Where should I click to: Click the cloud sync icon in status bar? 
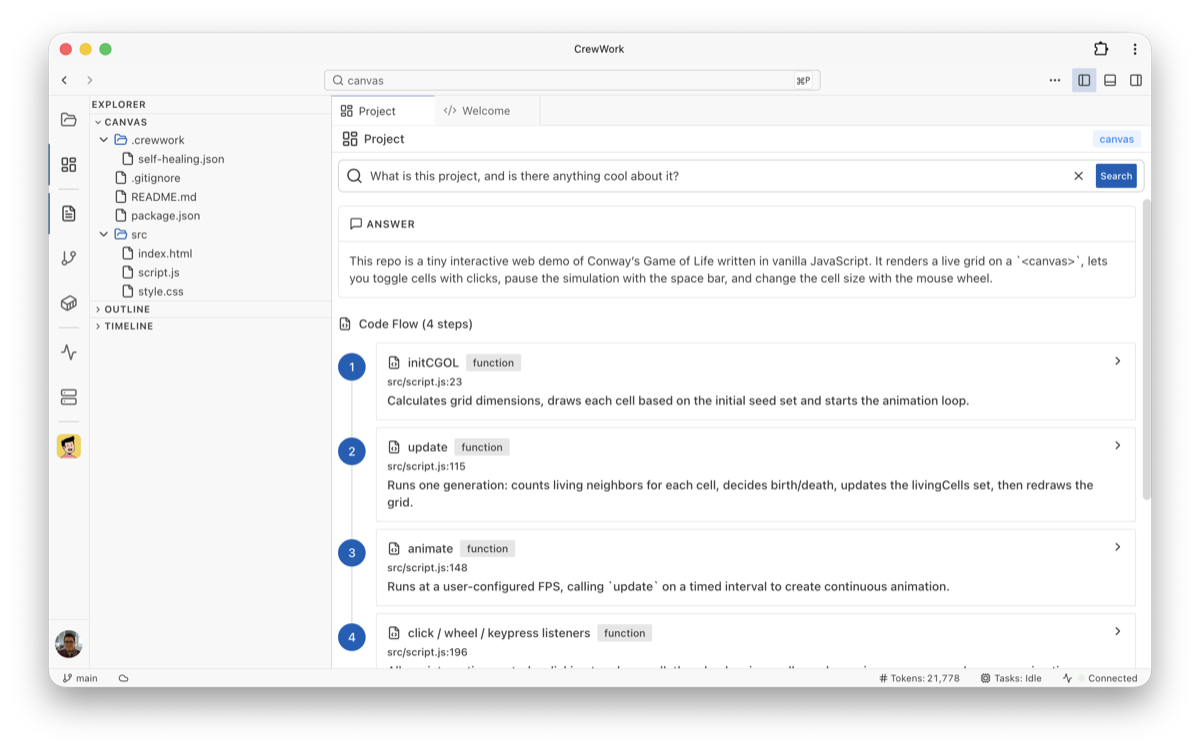coord(124,678)
